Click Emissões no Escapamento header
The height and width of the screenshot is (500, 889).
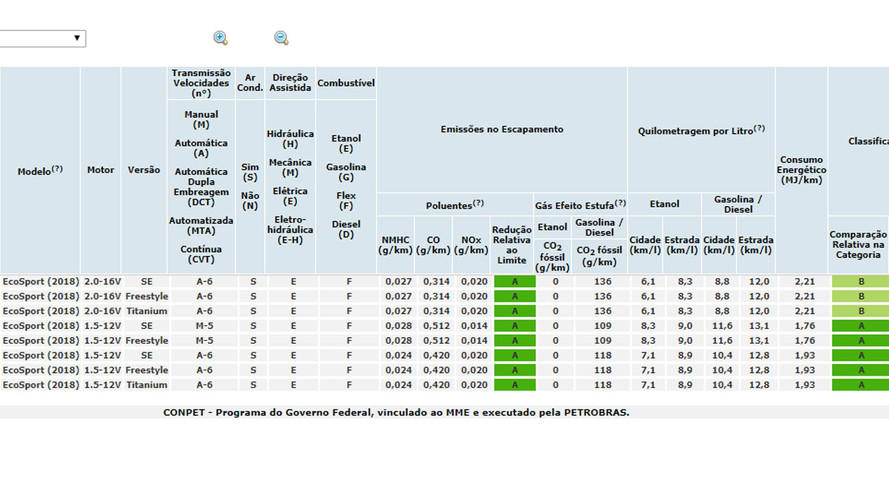[x=502, y=129]
